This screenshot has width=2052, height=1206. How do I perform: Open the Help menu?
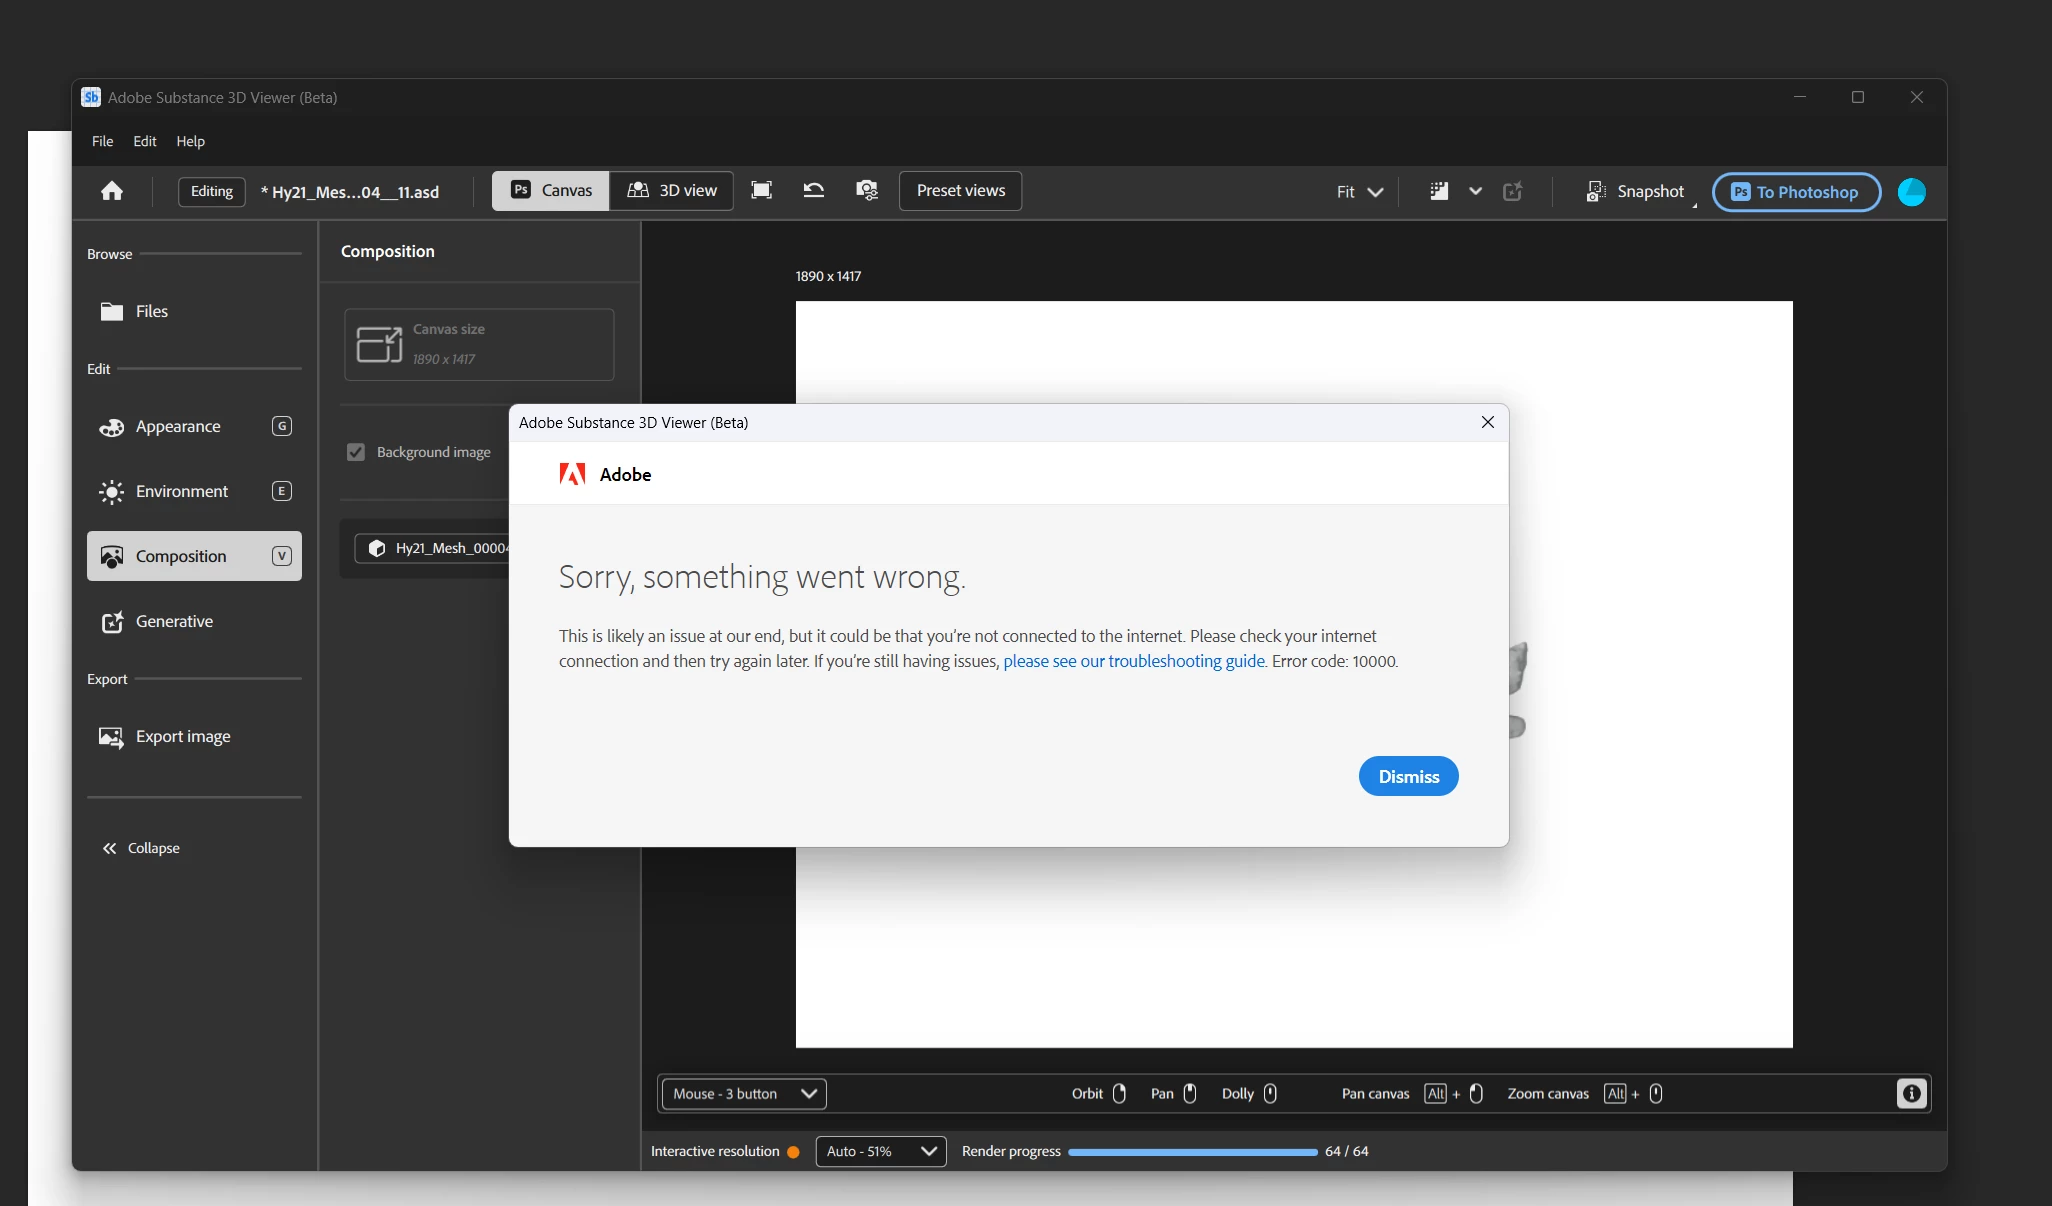pyautogui.click(x=190, y=141)
